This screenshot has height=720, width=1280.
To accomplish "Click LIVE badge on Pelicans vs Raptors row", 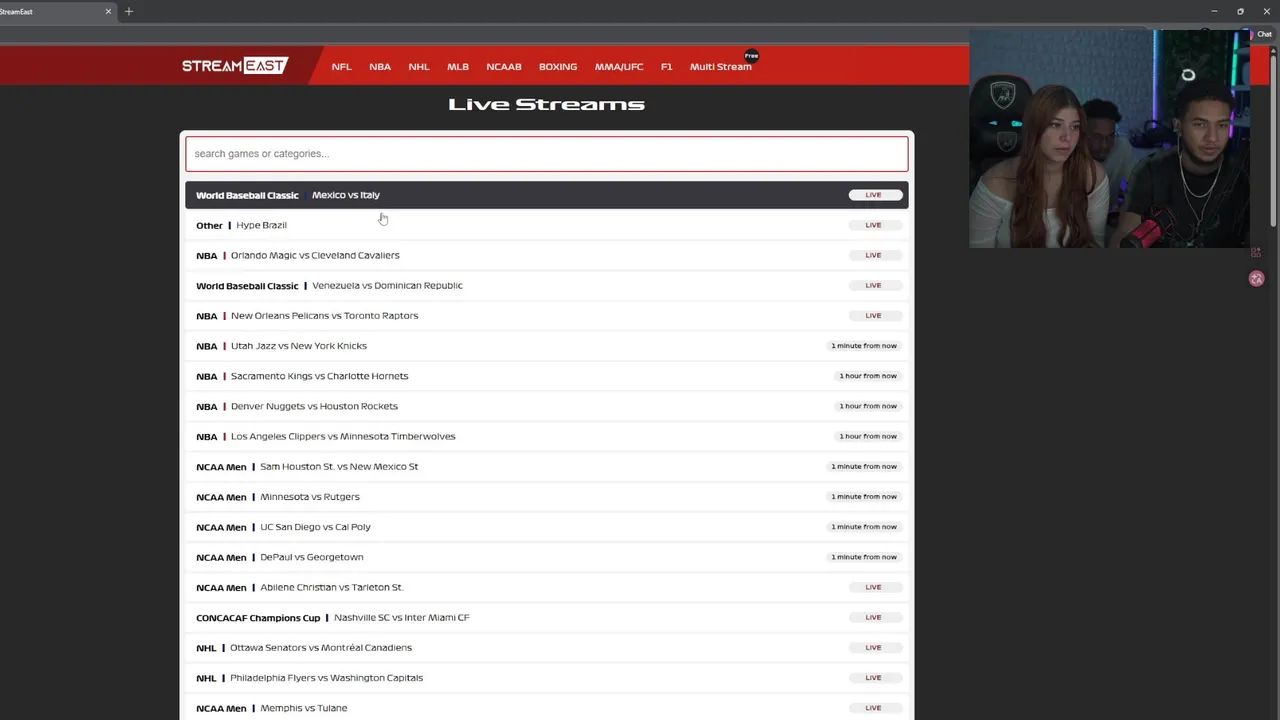I will [x=875, y=315].
